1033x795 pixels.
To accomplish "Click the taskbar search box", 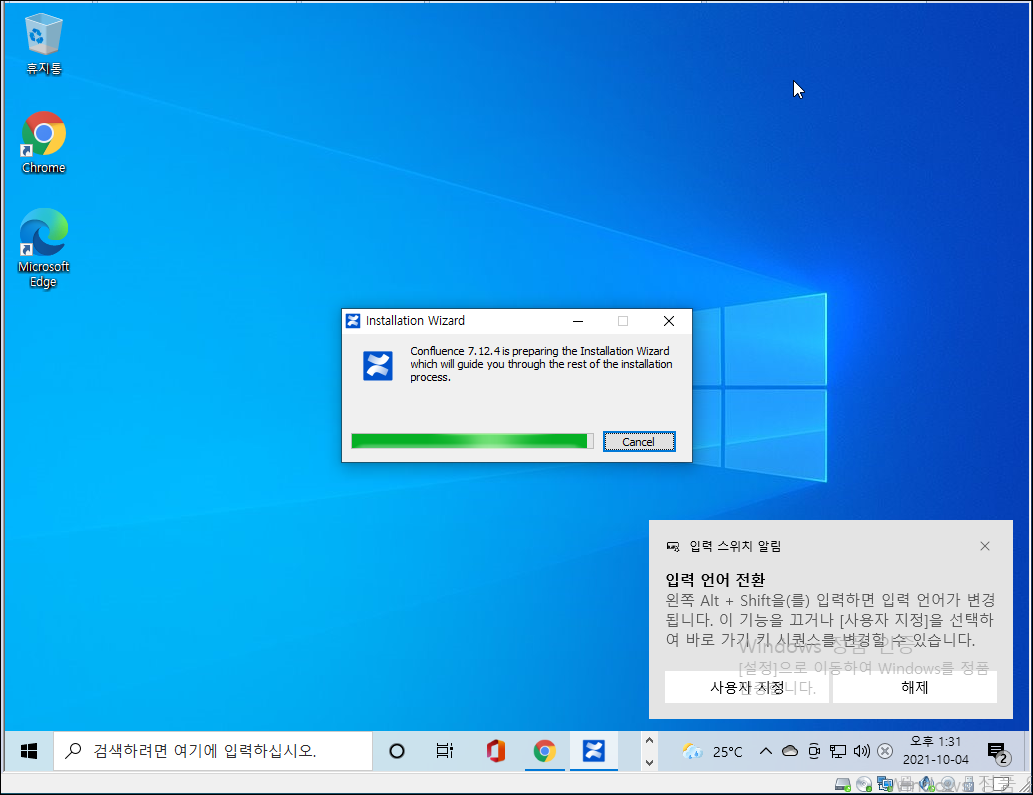I will 213,751.
